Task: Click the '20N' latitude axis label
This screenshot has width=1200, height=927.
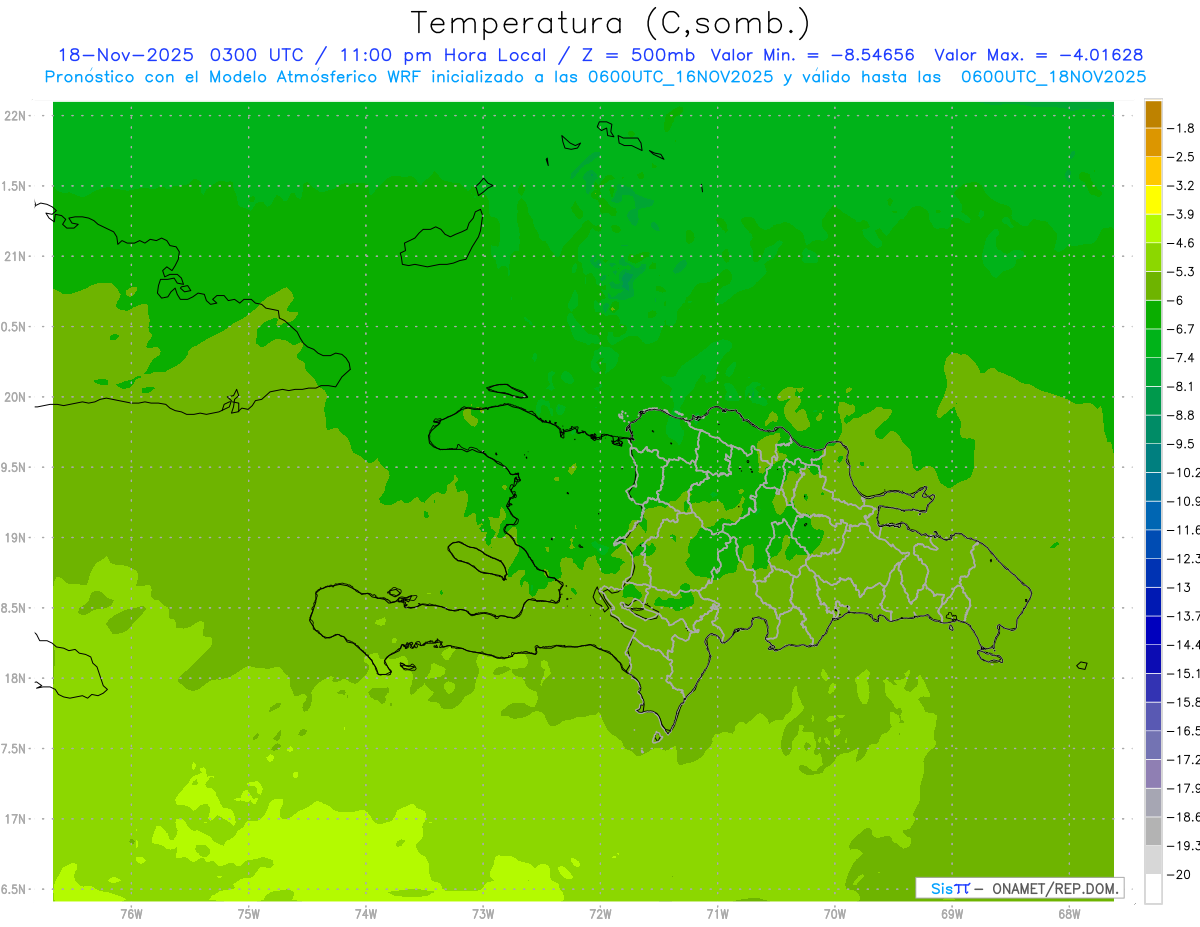Action: [x=17, y=397]
